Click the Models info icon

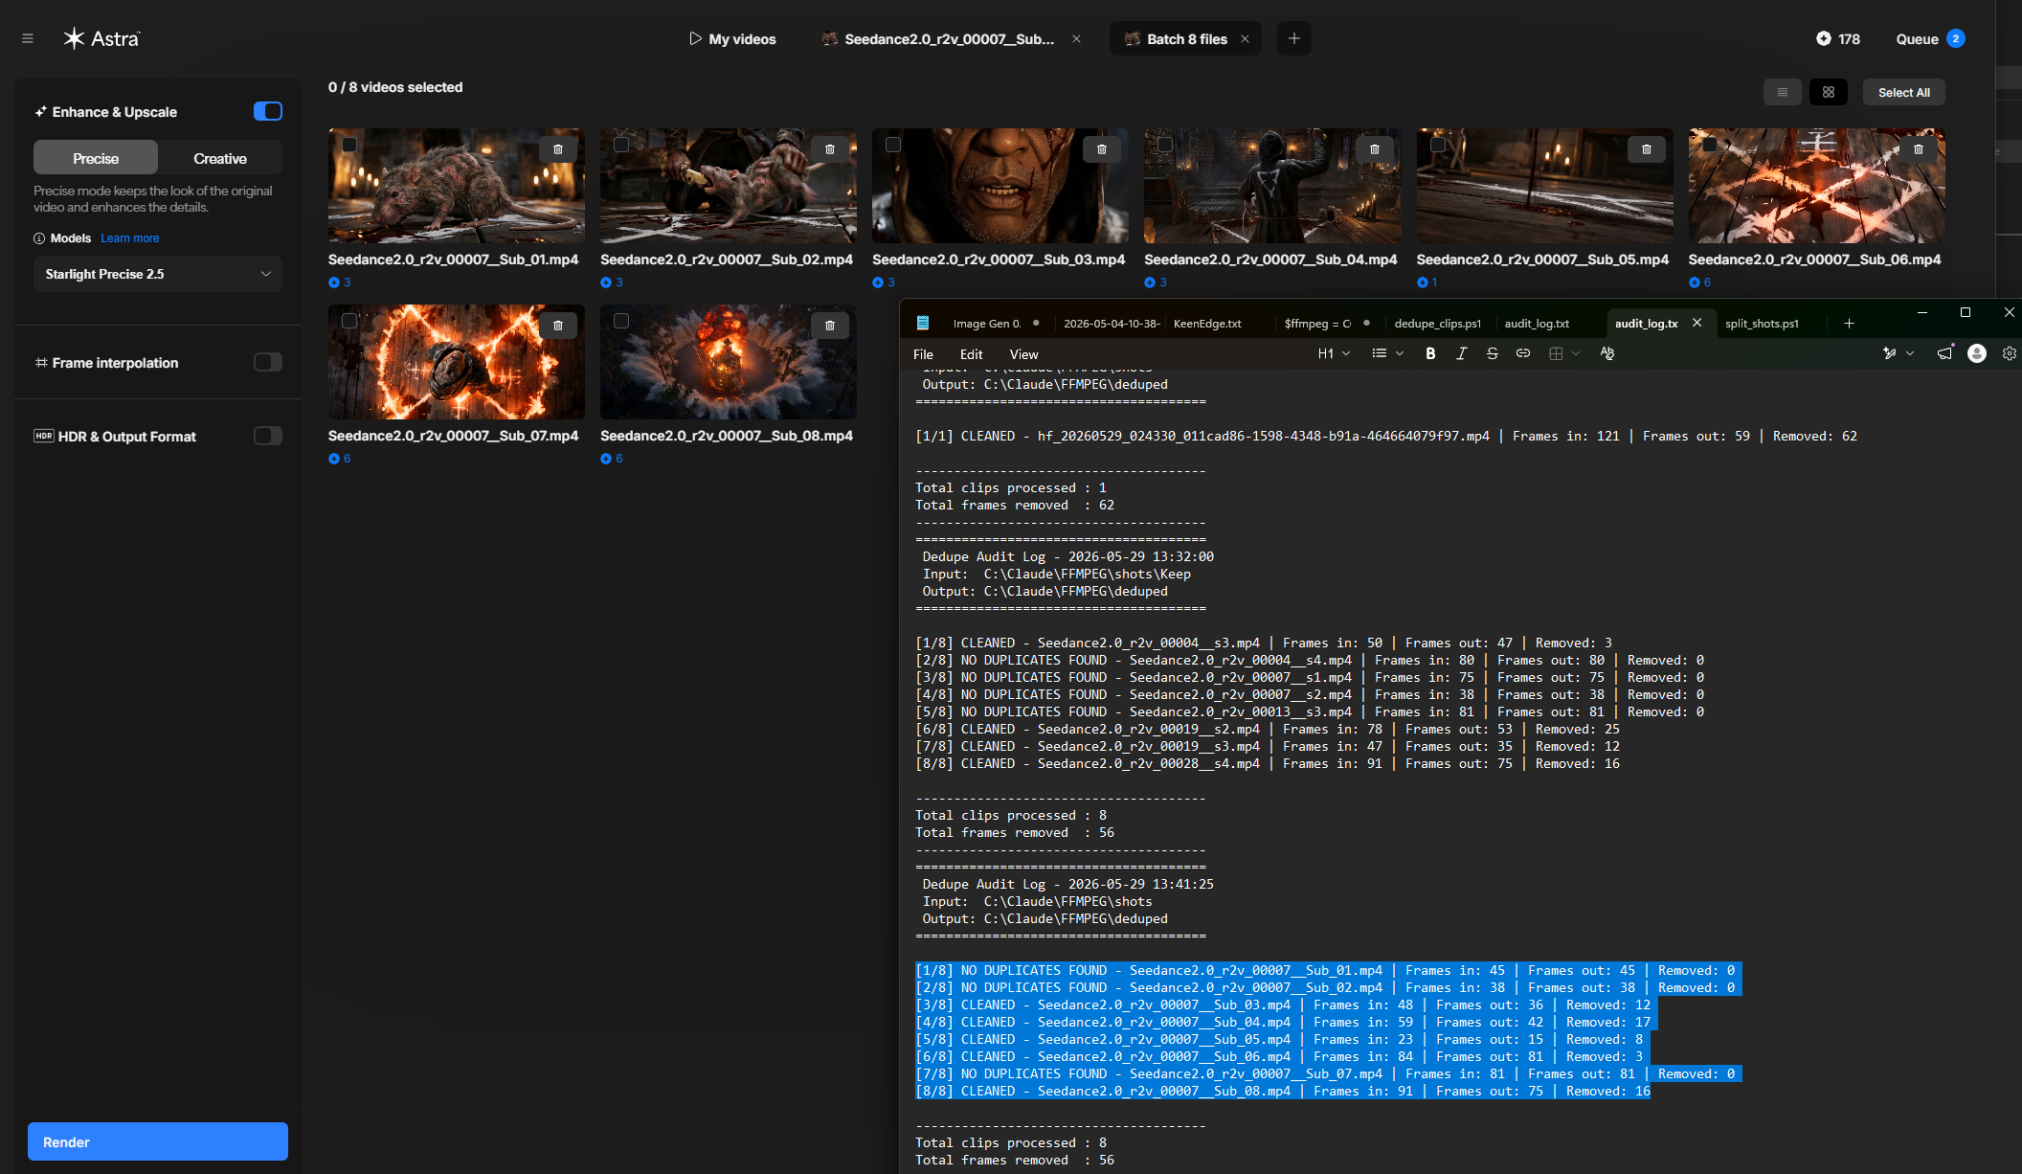(x=39, y=238)
